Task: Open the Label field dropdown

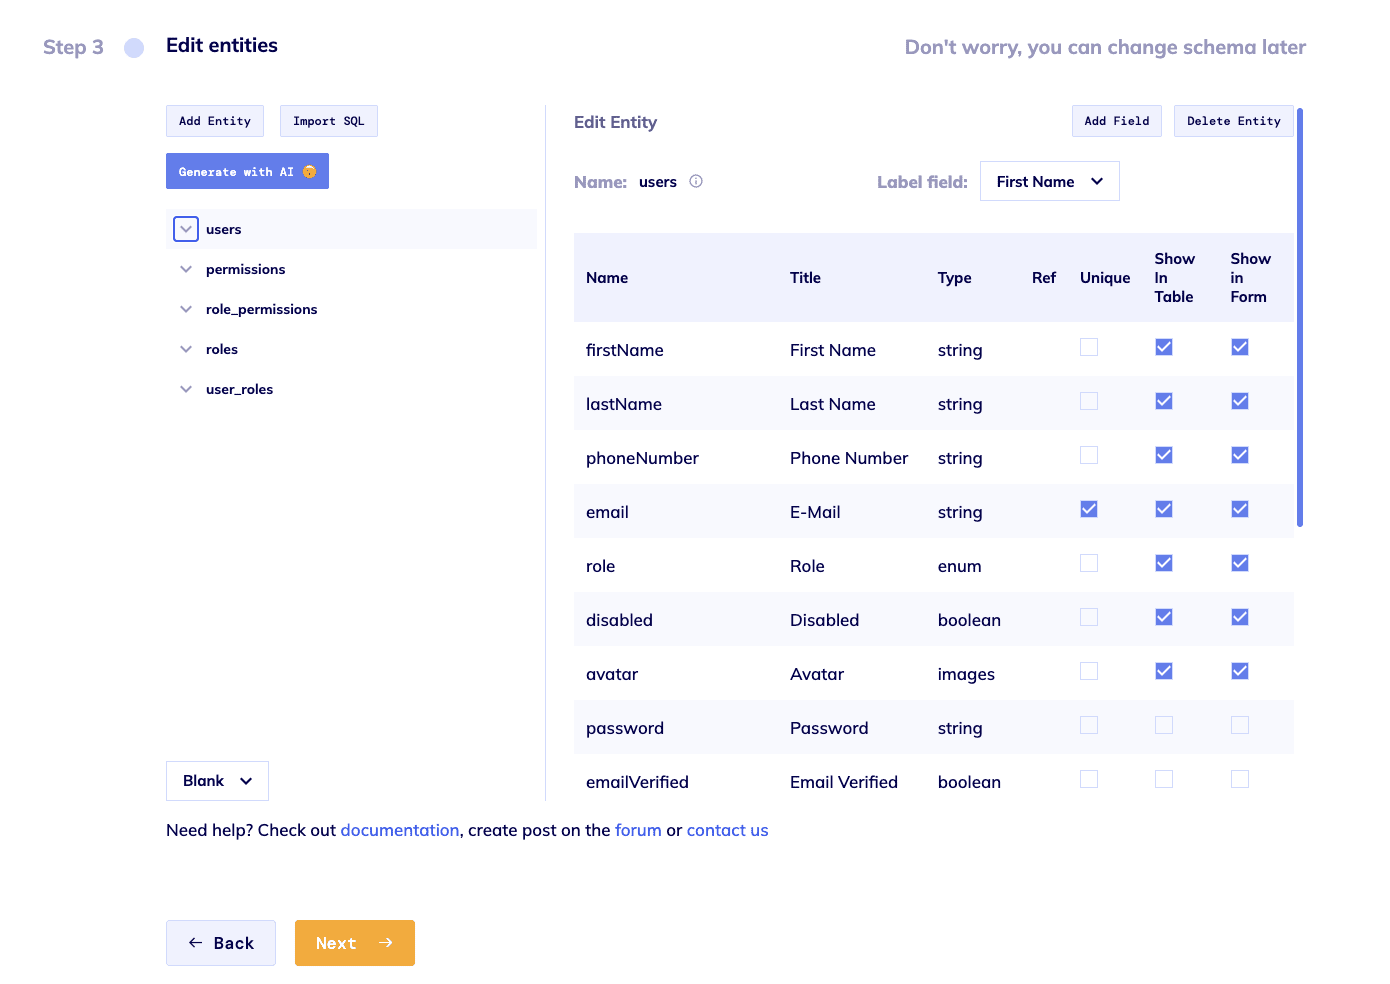Action: (x=1049, y=181)
